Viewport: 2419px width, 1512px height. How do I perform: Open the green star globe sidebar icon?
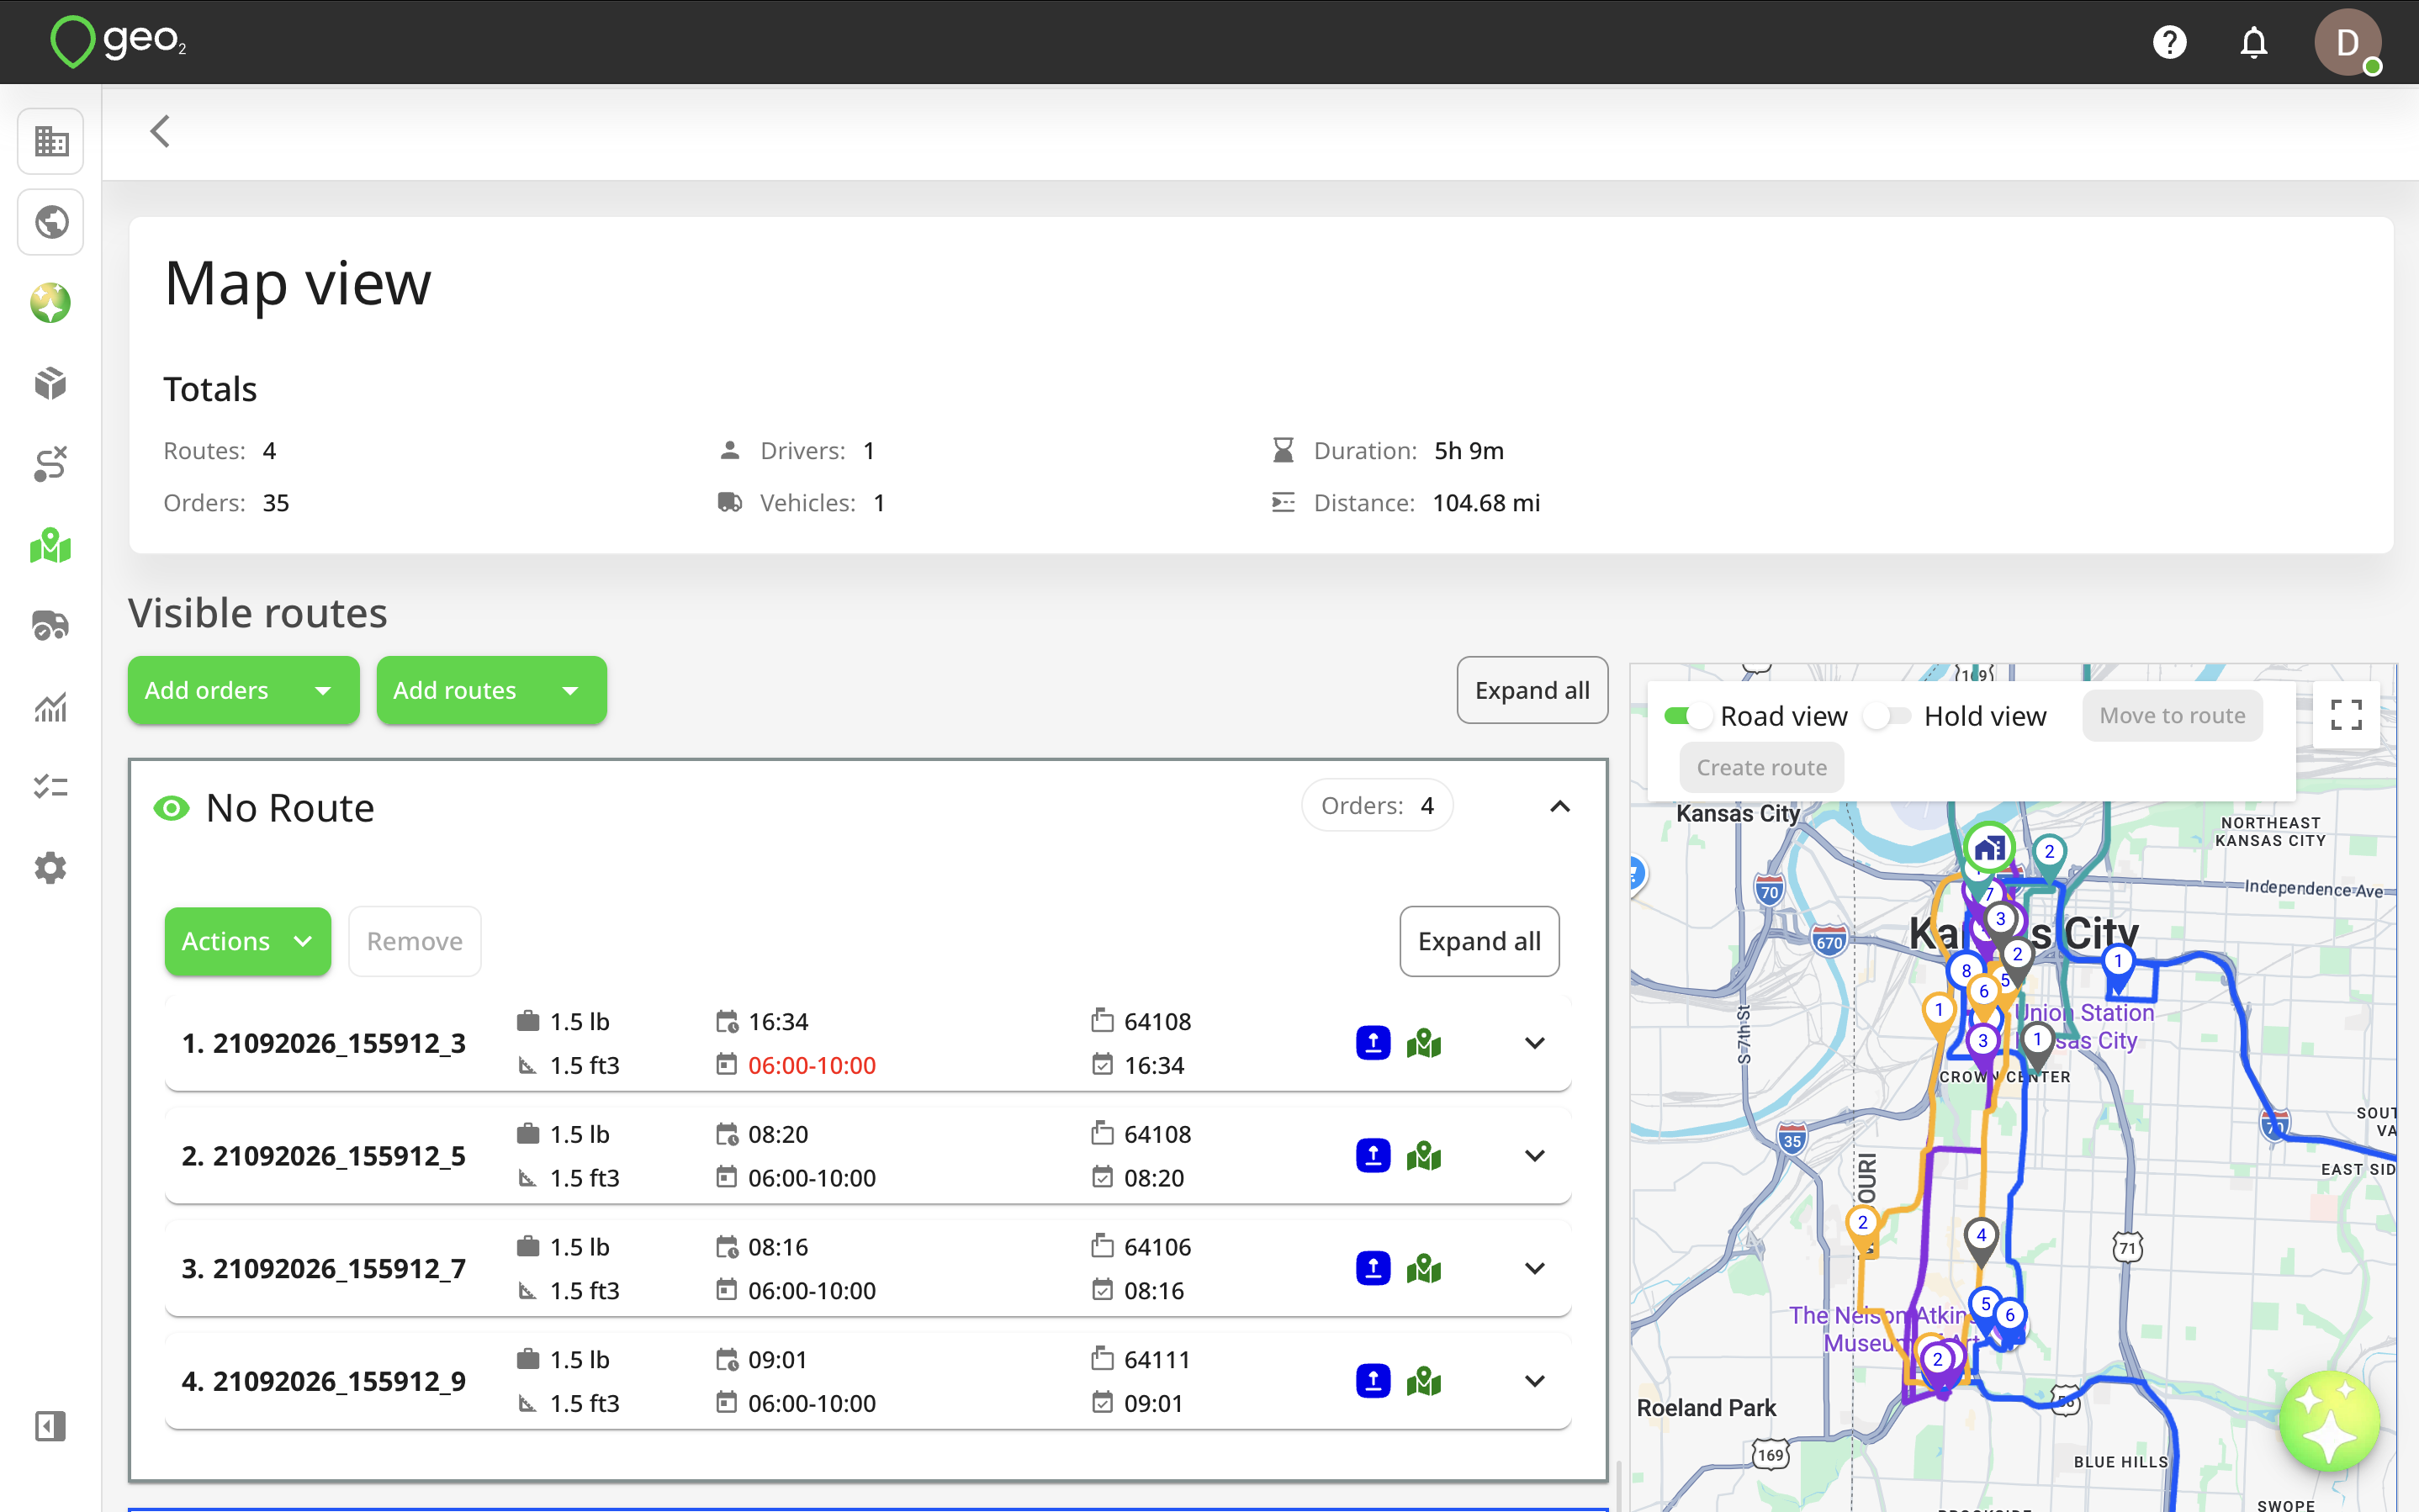pyautogui.click(x=51, y=303)
